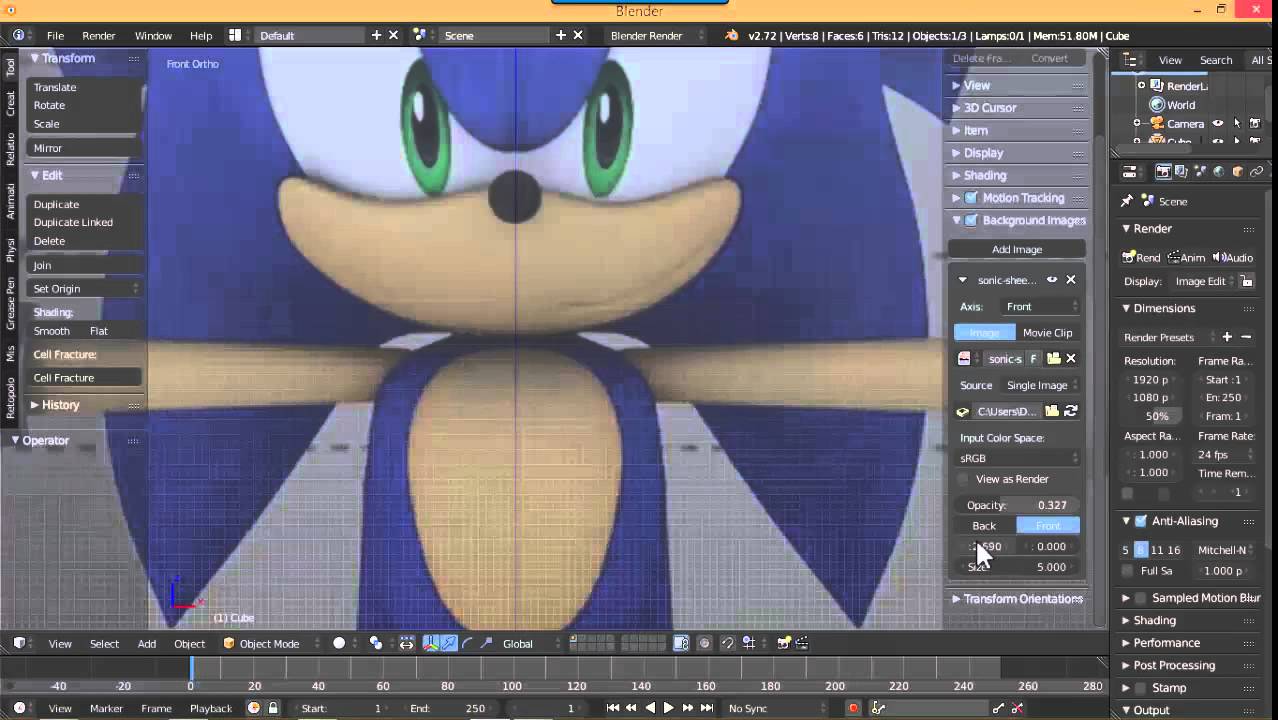1278x720 pixels.
Task: Click the pin icon beside Scene
Action: [x=1127, y=201]
